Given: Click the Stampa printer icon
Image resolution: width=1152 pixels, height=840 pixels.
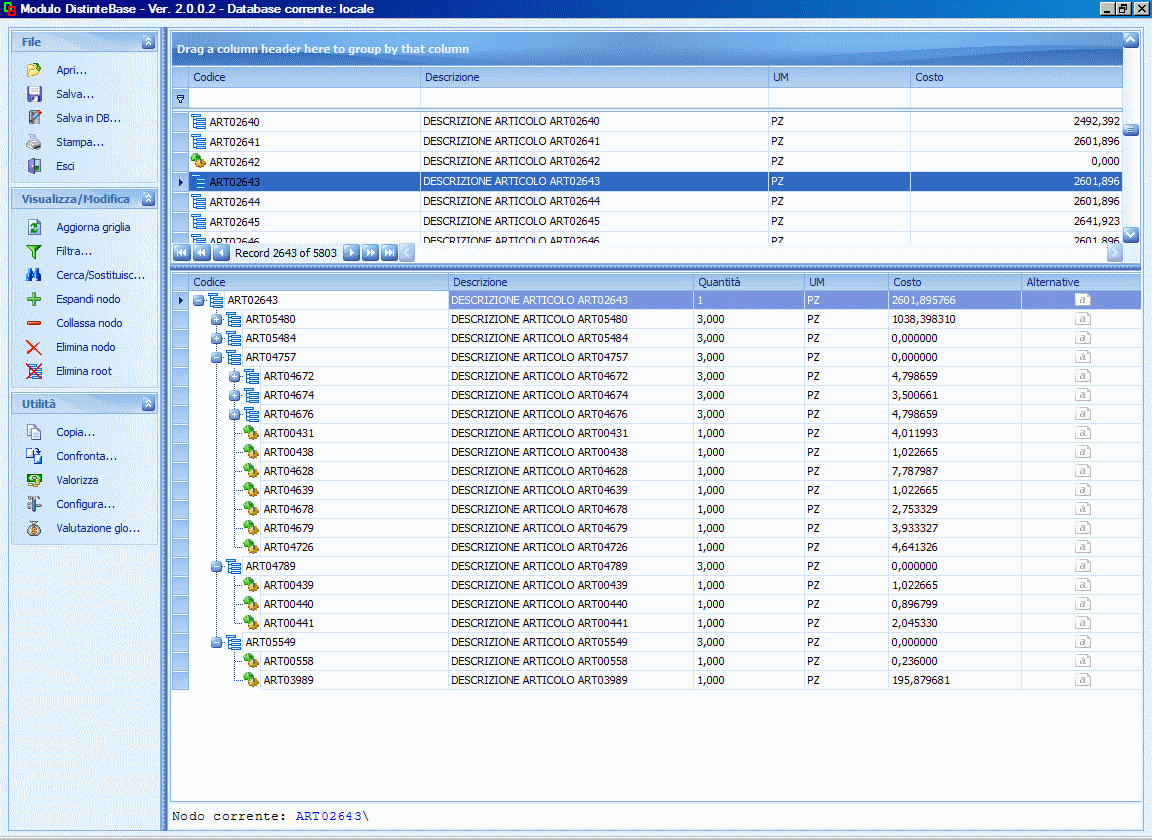Looking at the screenshot, I should 34,142.
